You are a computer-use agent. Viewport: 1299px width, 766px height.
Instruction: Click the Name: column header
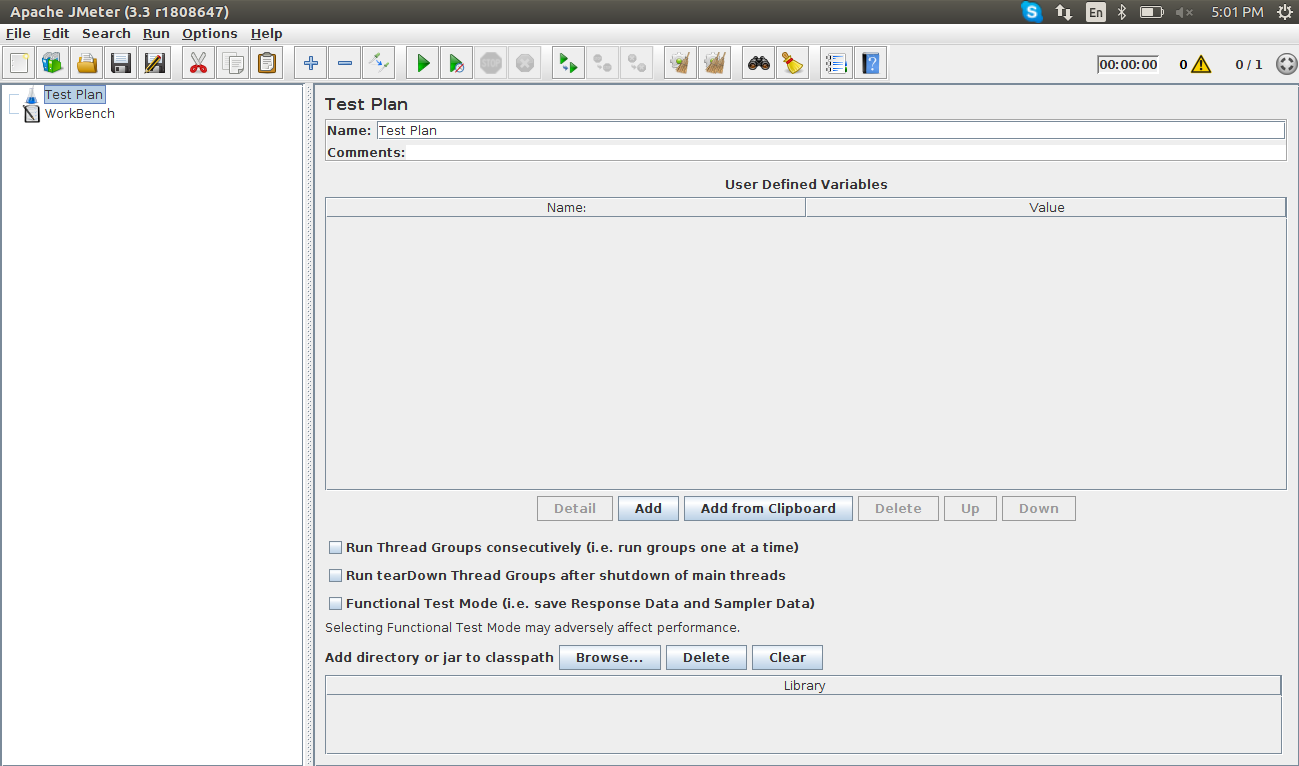point(566,208)
